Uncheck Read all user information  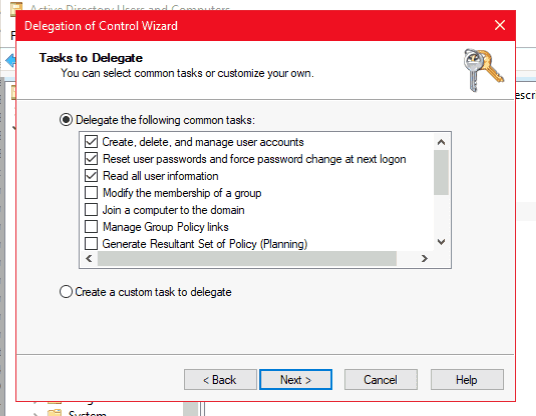91,176
